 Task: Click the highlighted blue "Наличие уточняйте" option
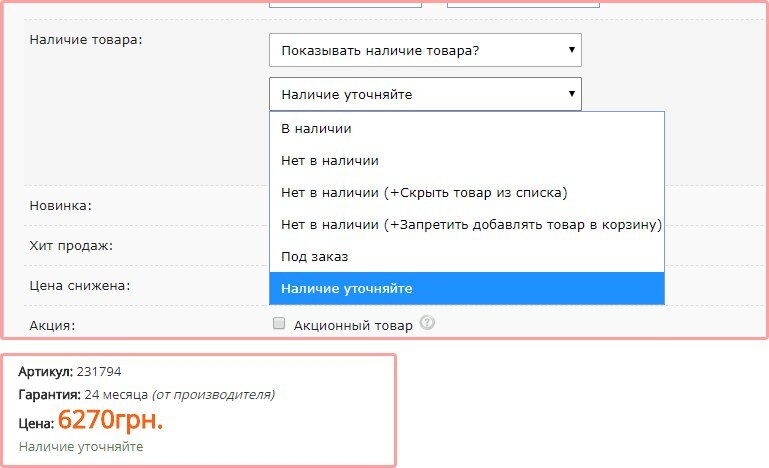[346, 288]
